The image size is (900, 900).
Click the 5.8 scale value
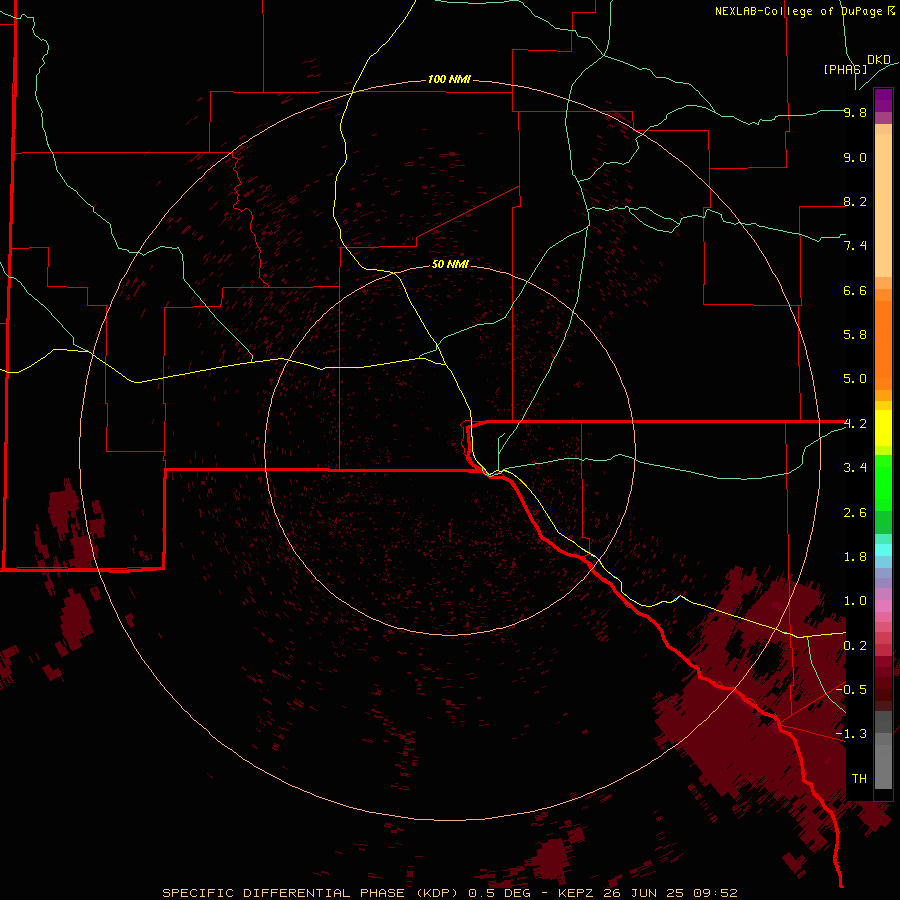[855, 335]
